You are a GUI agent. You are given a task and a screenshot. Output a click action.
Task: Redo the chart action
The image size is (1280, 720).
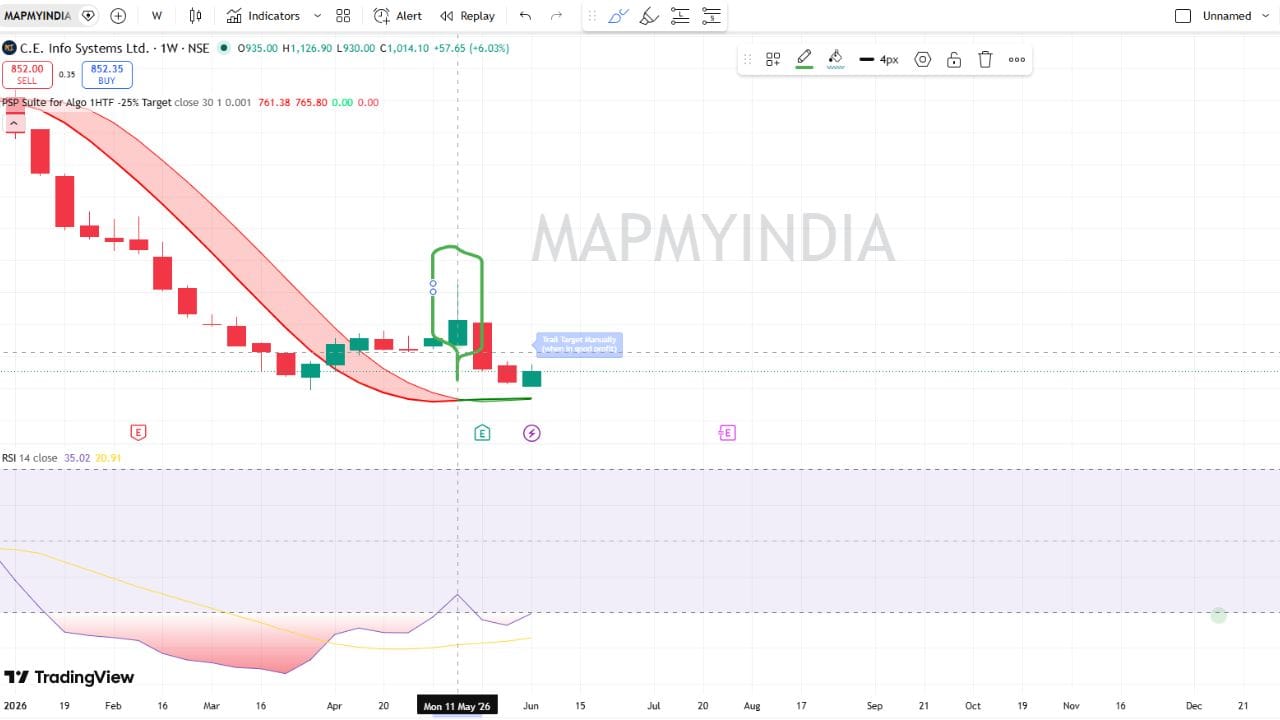point(557,16)
